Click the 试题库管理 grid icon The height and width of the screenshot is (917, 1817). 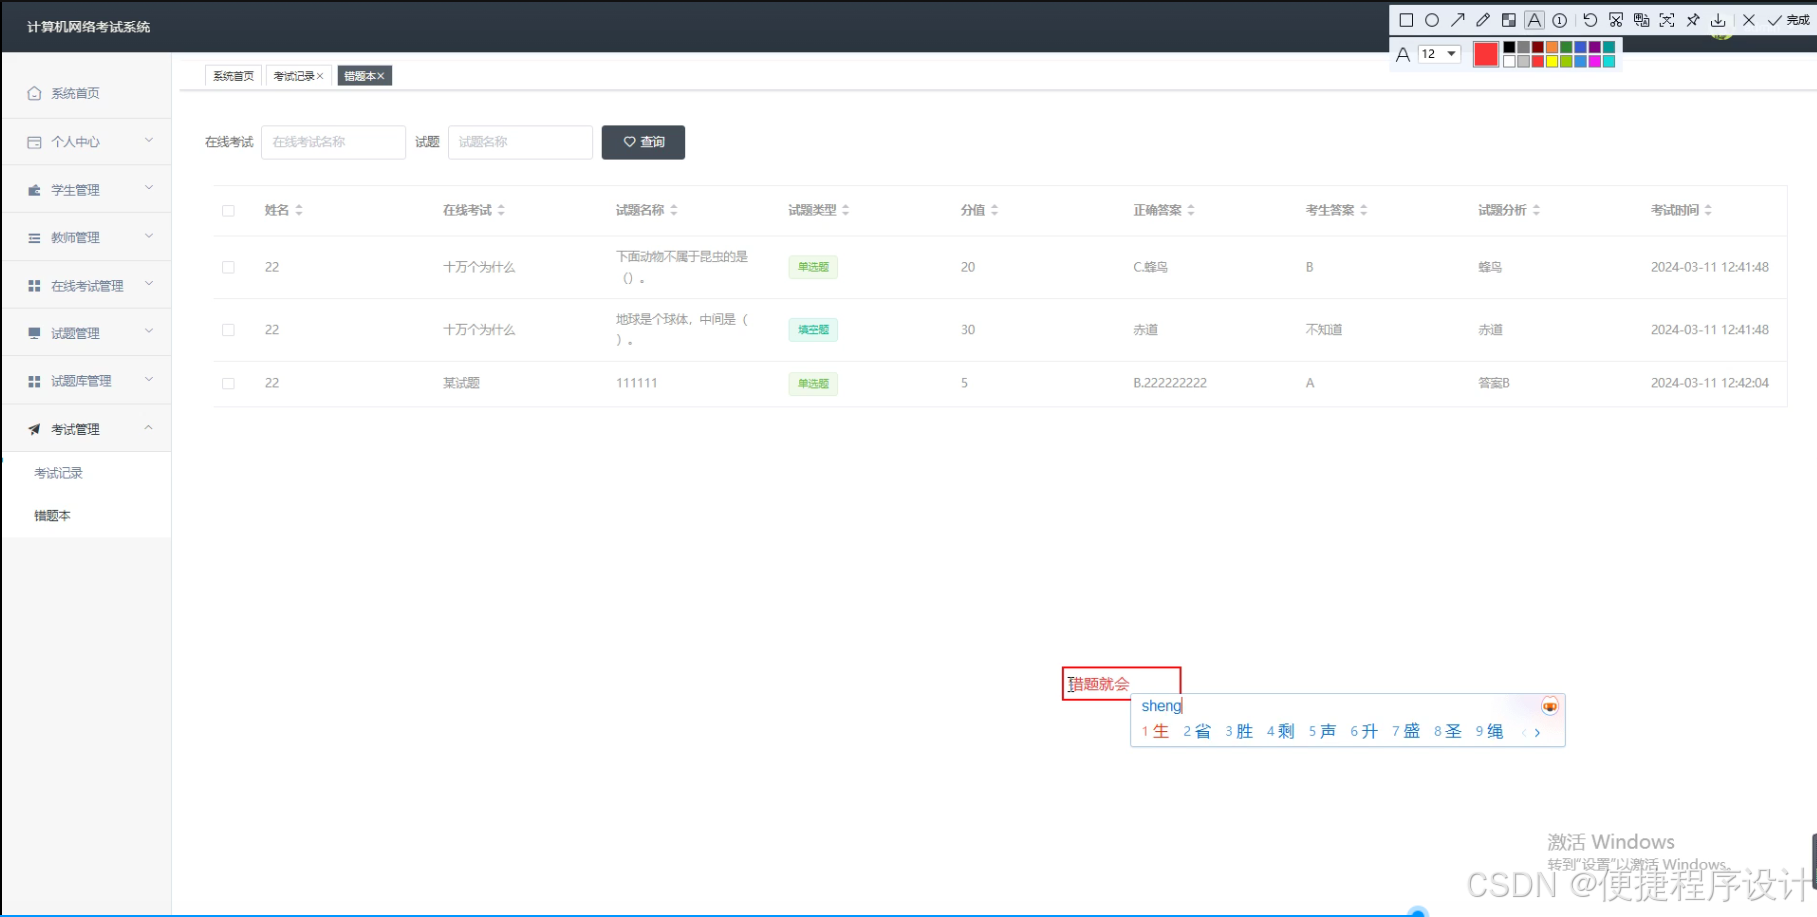34,381
